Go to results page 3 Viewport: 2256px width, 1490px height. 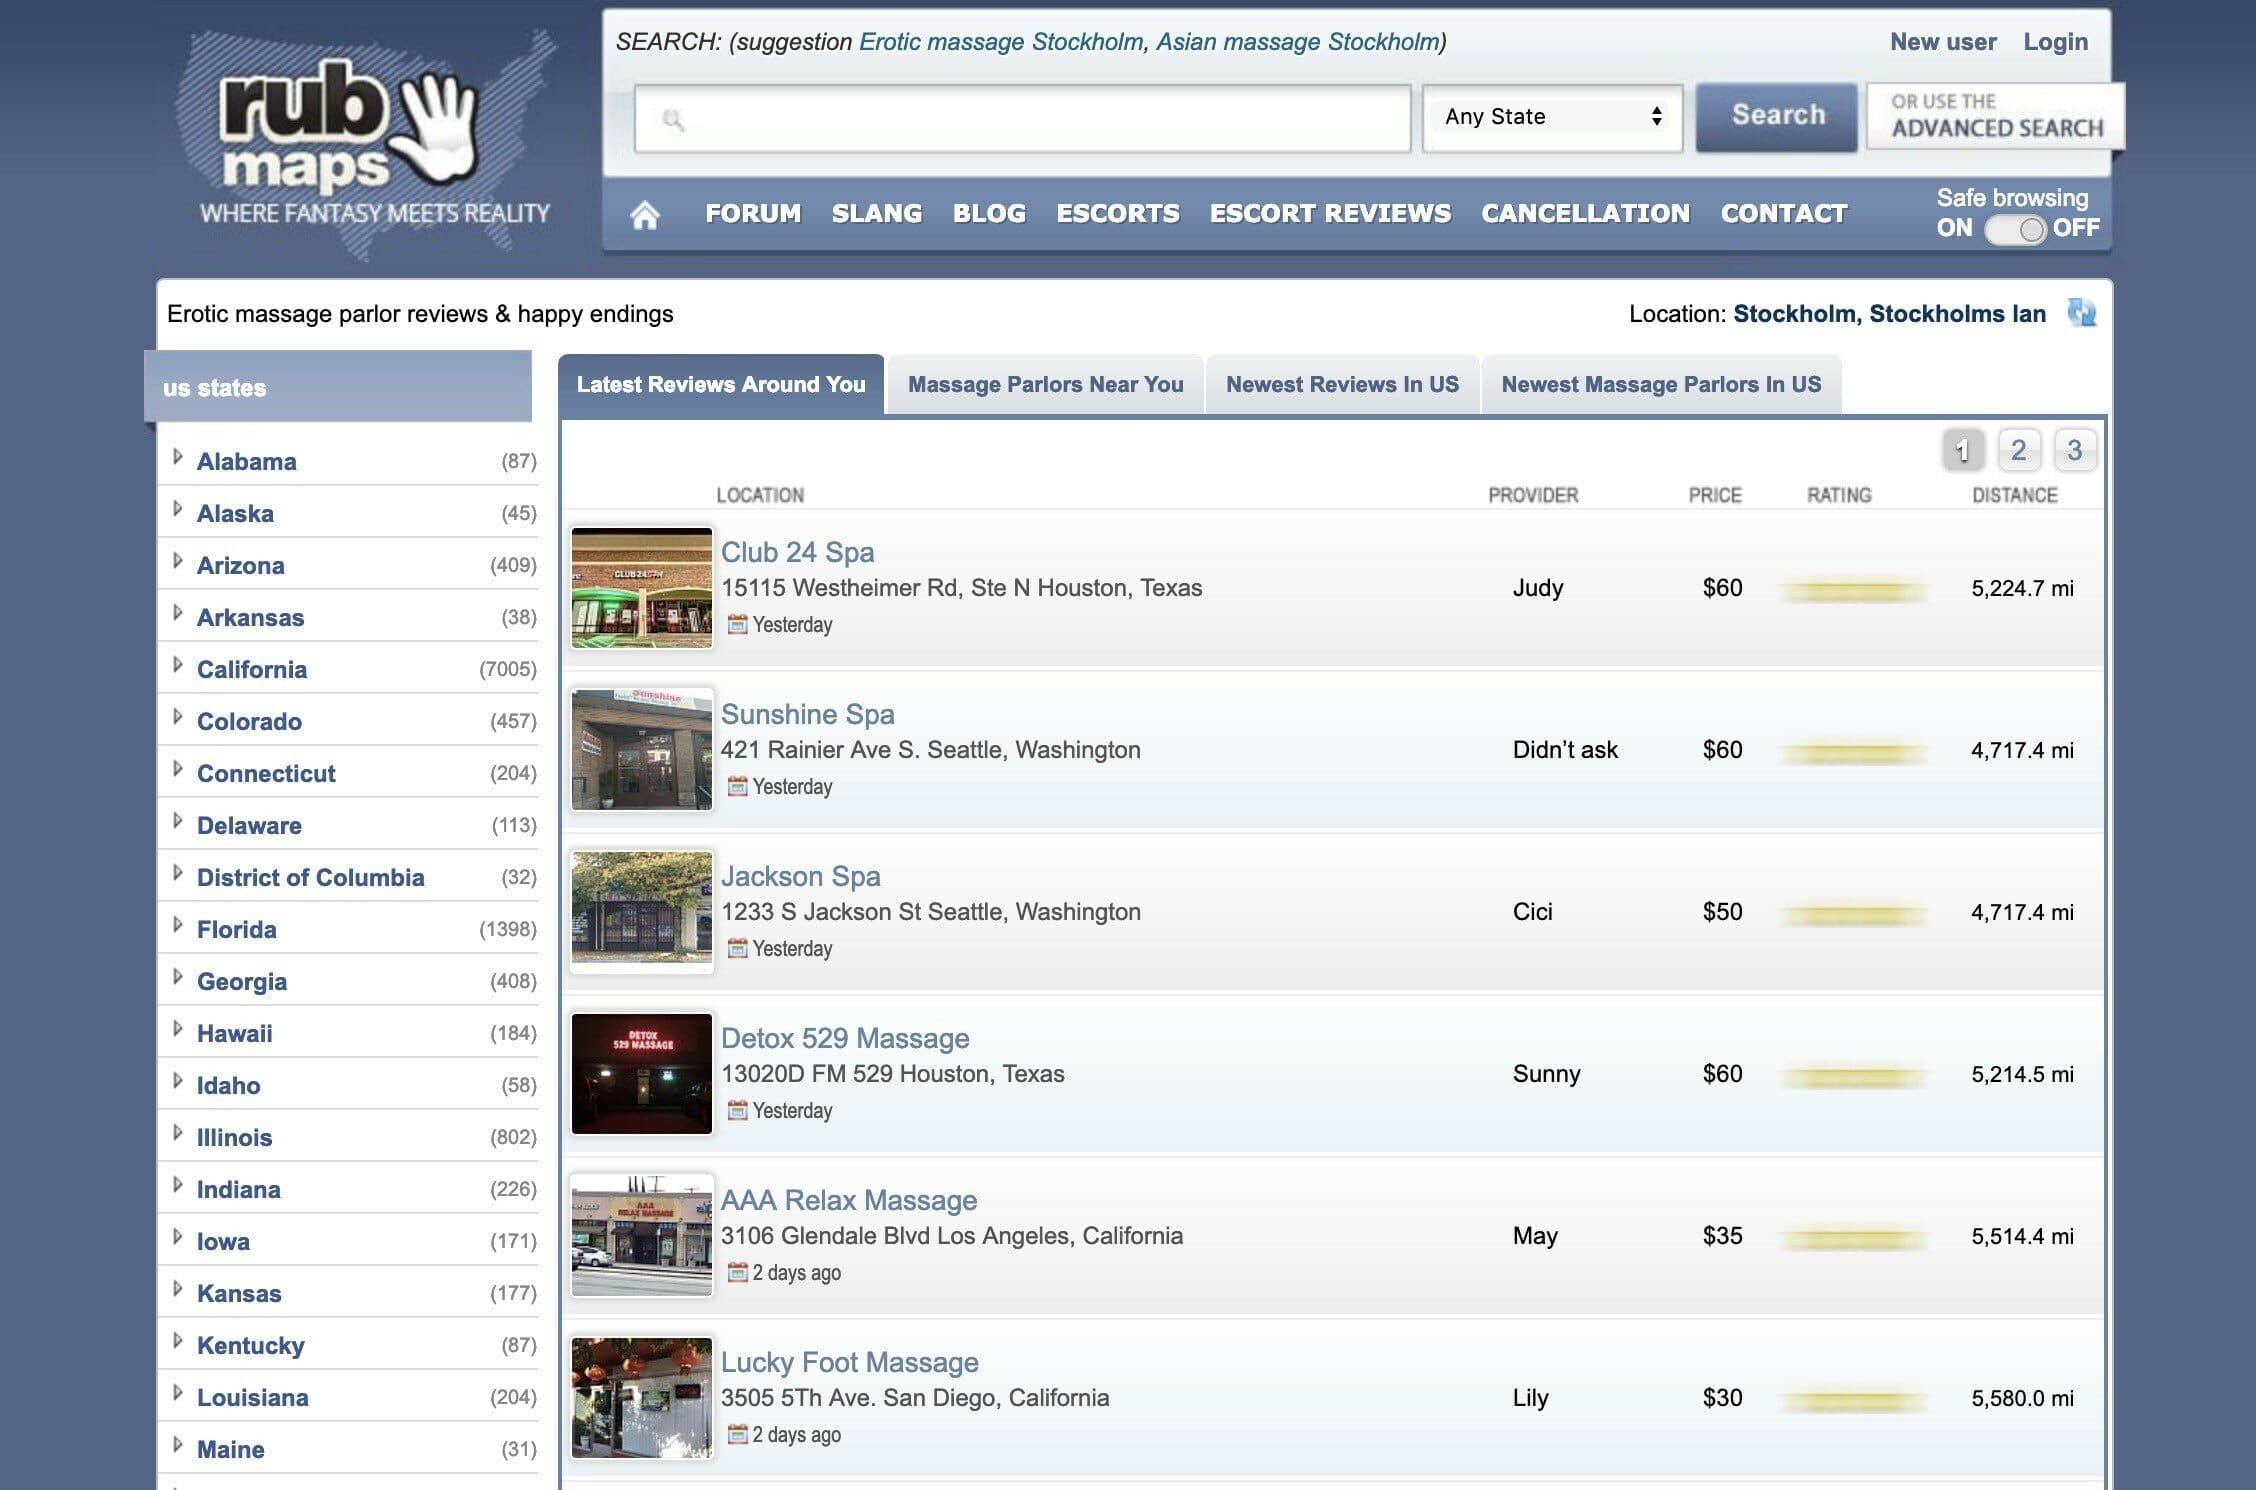pos(2075,450)
